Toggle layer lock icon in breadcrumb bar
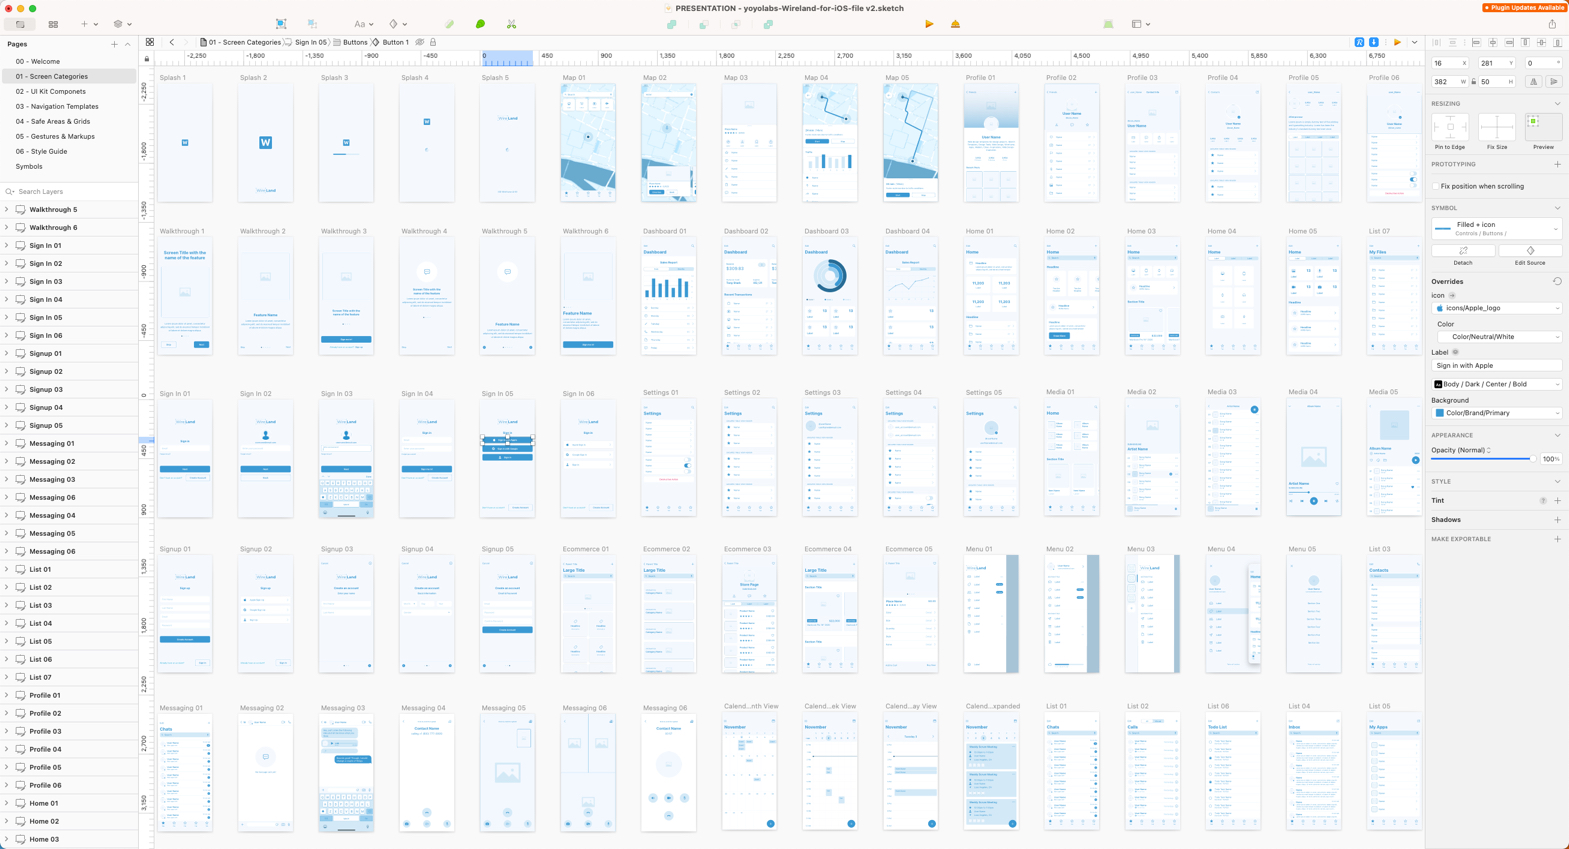Screen dimensions: 1569x849 point(433,42)
